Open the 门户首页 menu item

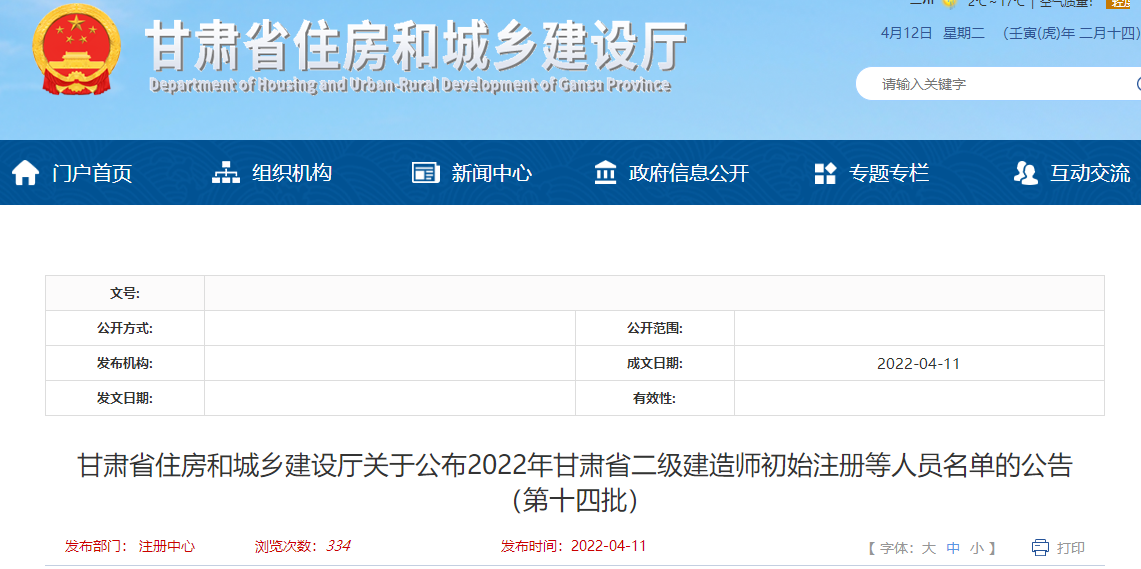coord(92,173)
